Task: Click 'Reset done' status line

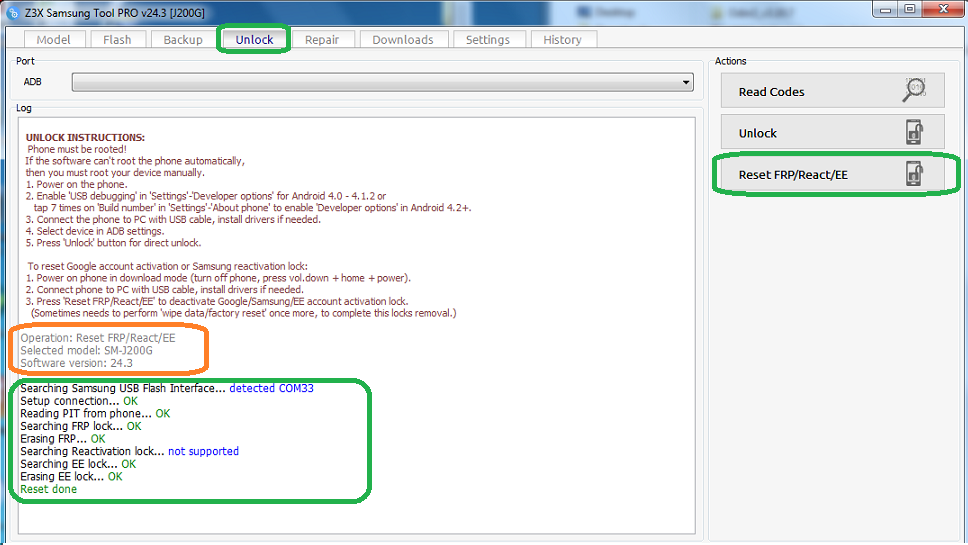Action: coord(49,489)
